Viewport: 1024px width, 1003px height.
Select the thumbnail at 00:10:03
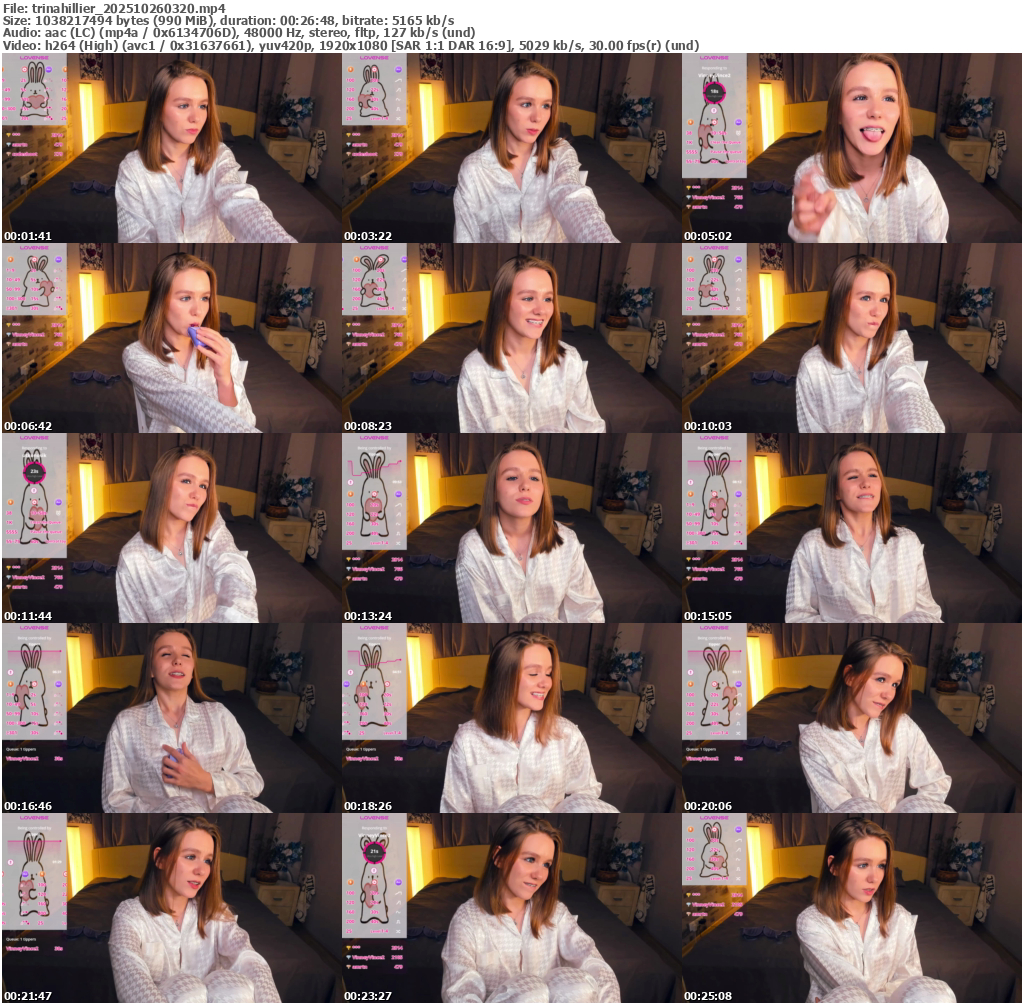(852, 338)
